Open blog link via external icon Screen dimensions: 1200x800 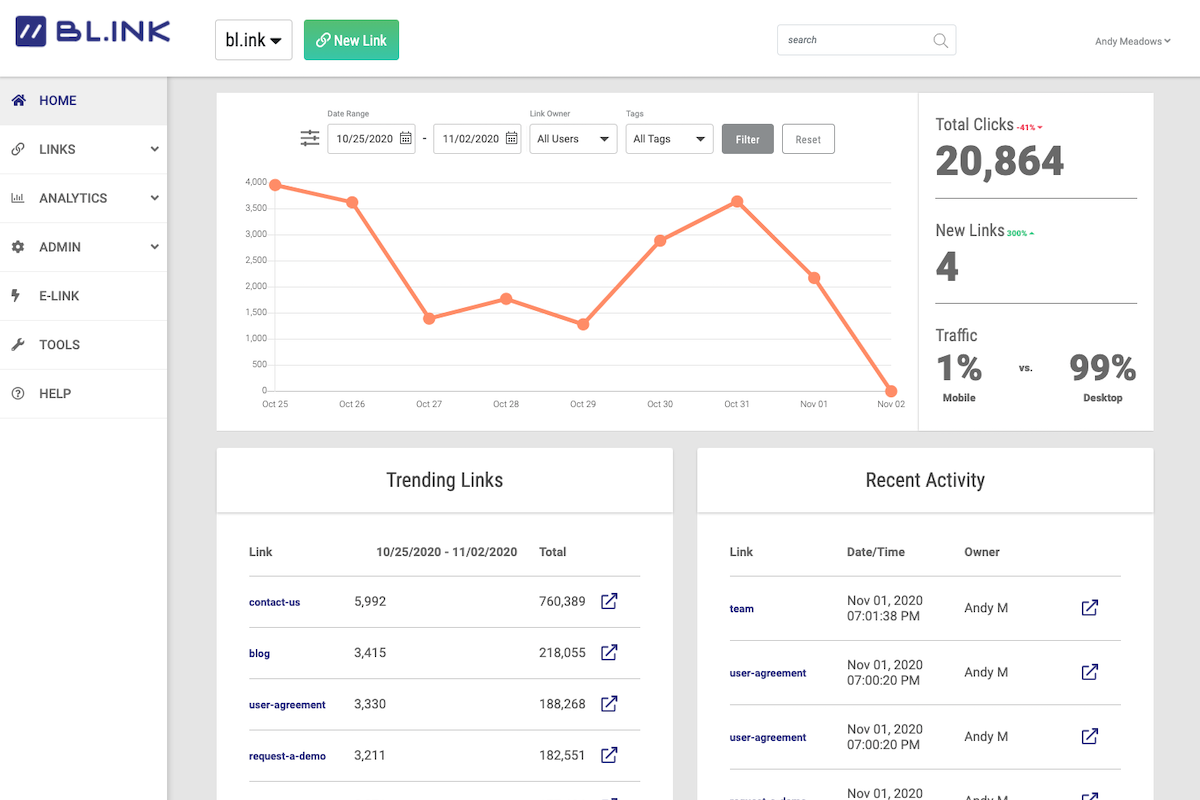point(609,652)
